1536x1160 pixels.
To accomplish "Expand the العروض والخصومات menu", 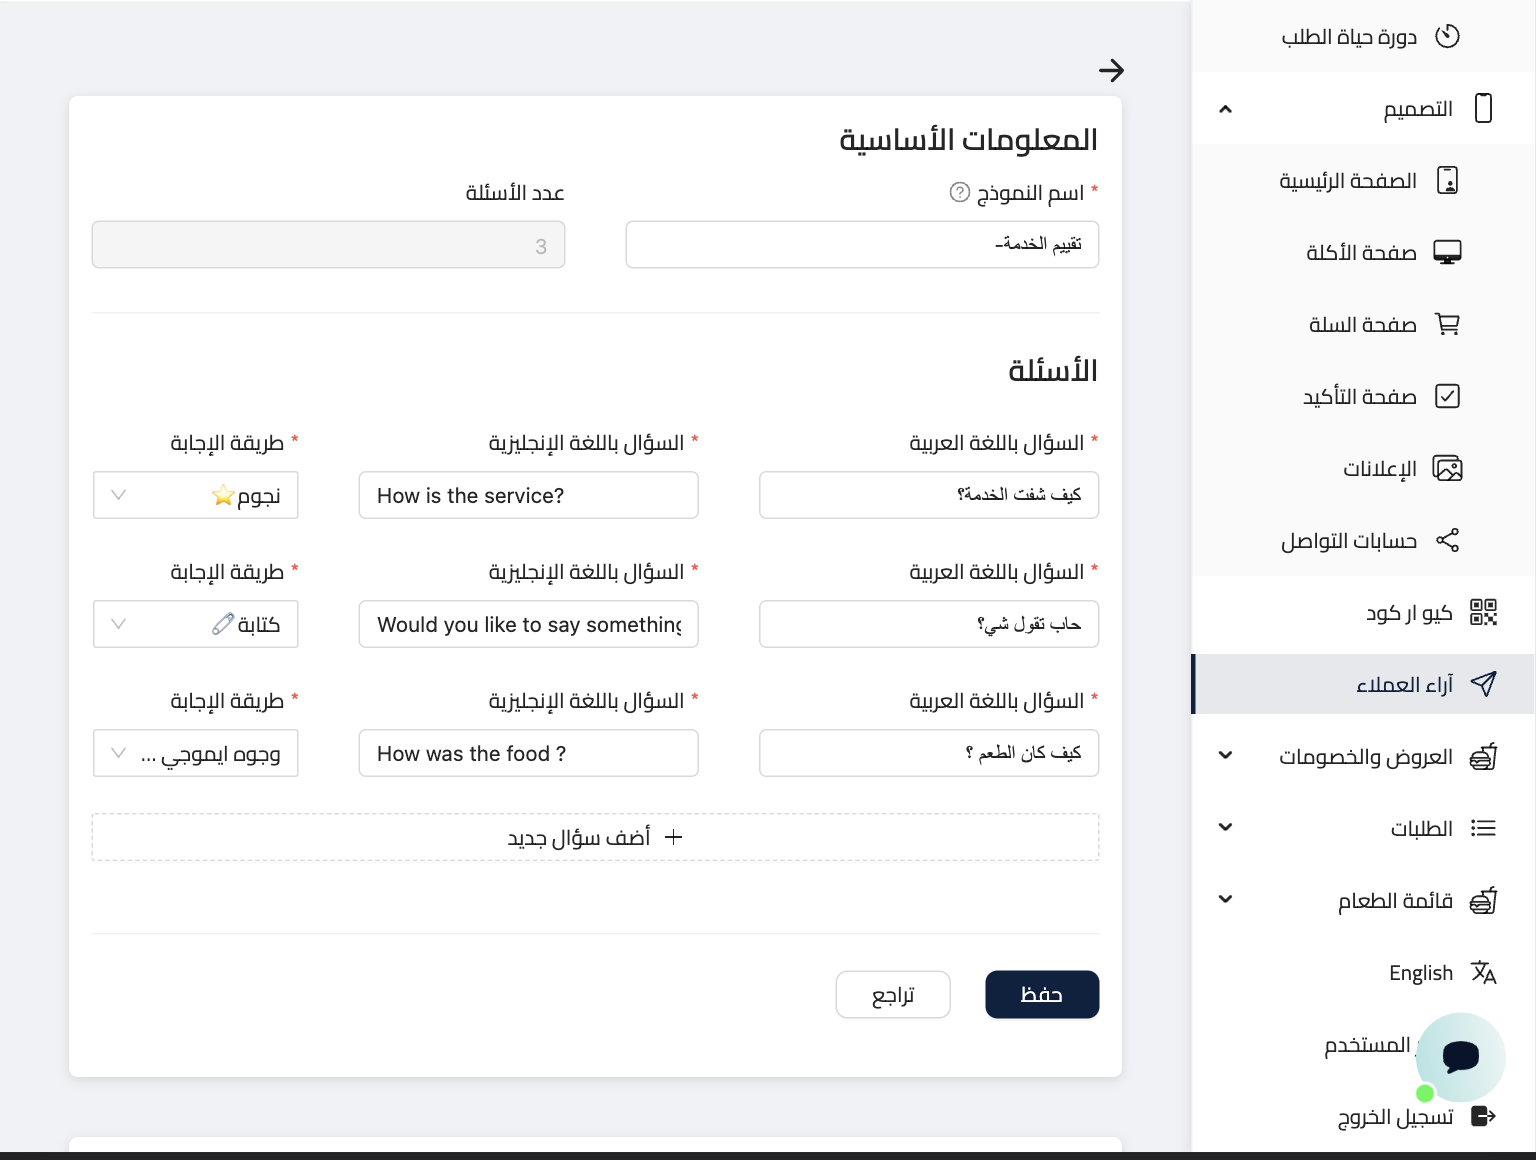I will pos(1226,756).
